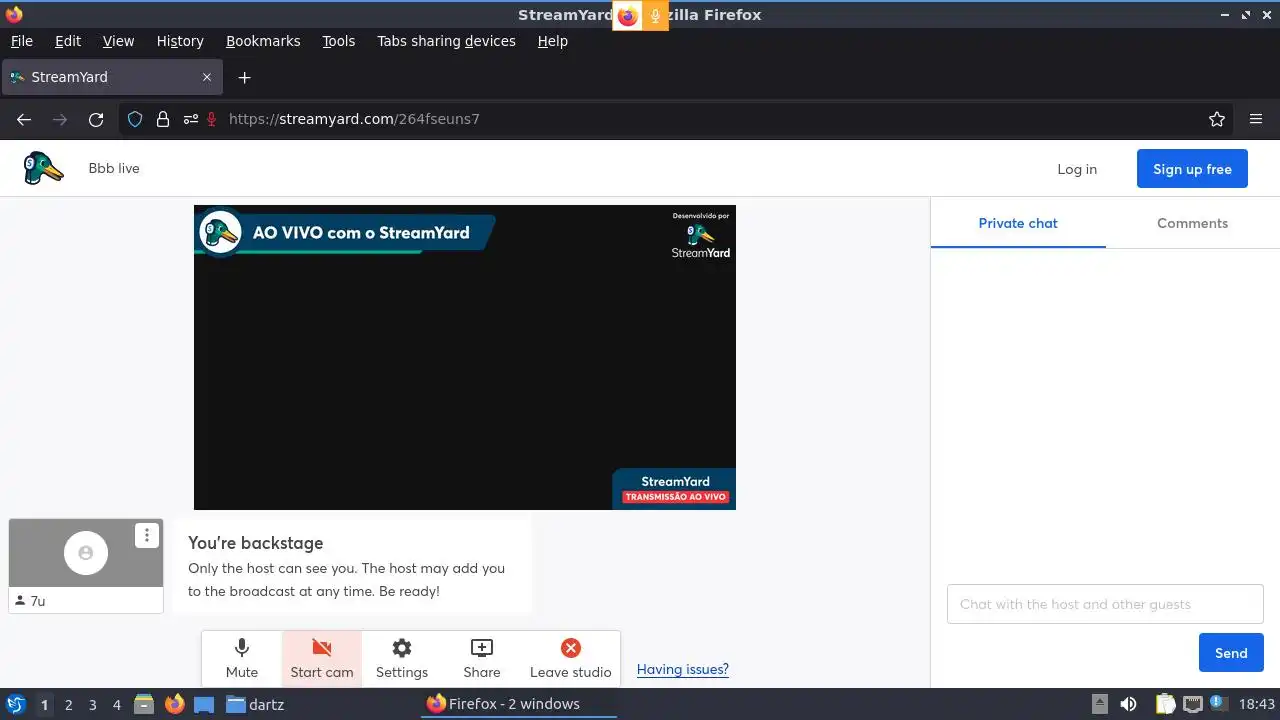This screenshot has height=720, width=1280.
Task: Open a new browser tab with plus
Action: pyautogui.click(x=244, y=77)
